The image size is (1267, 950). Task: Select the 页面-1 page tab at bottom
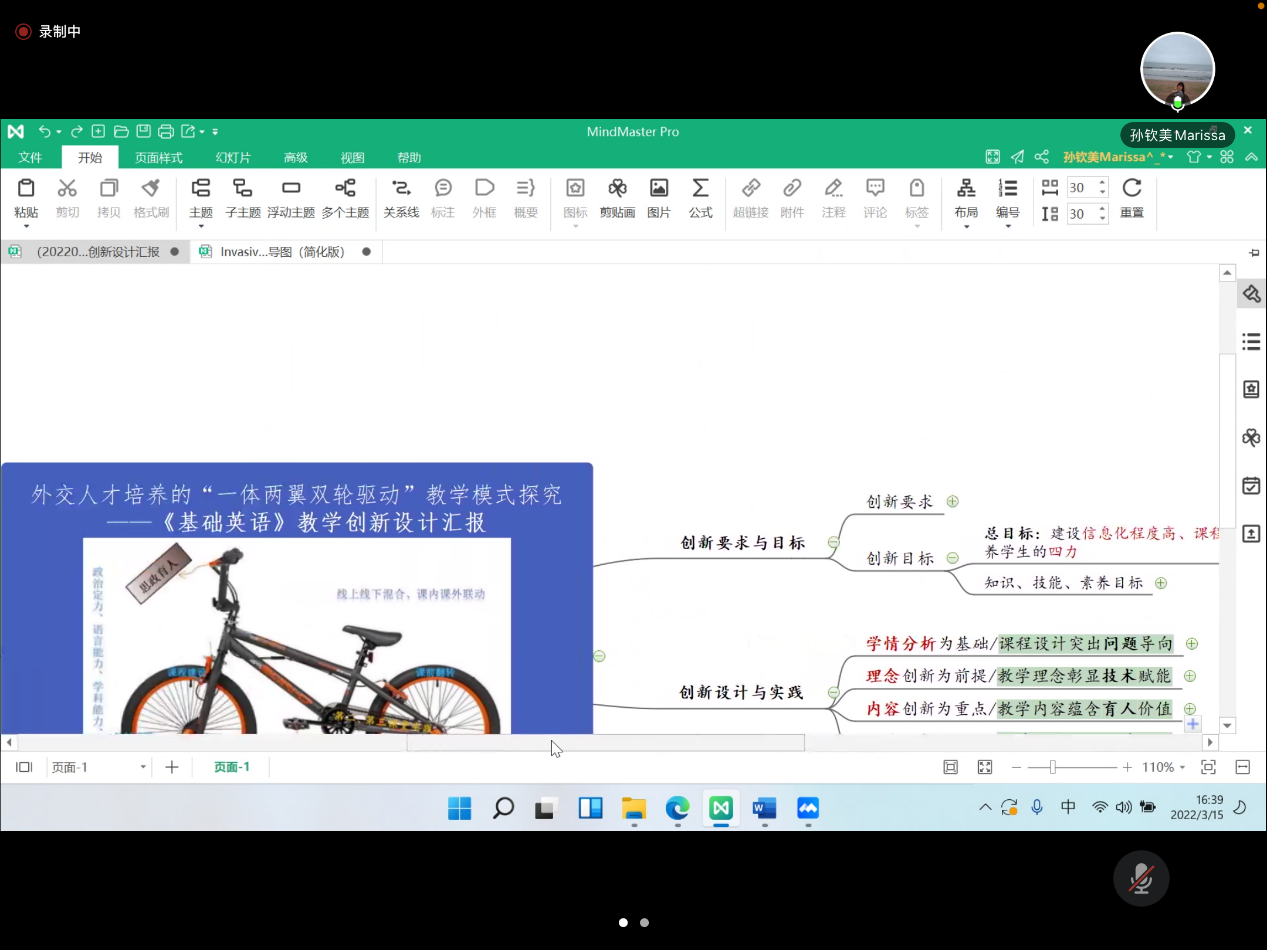pyautogui.click(x=232, y=767)
